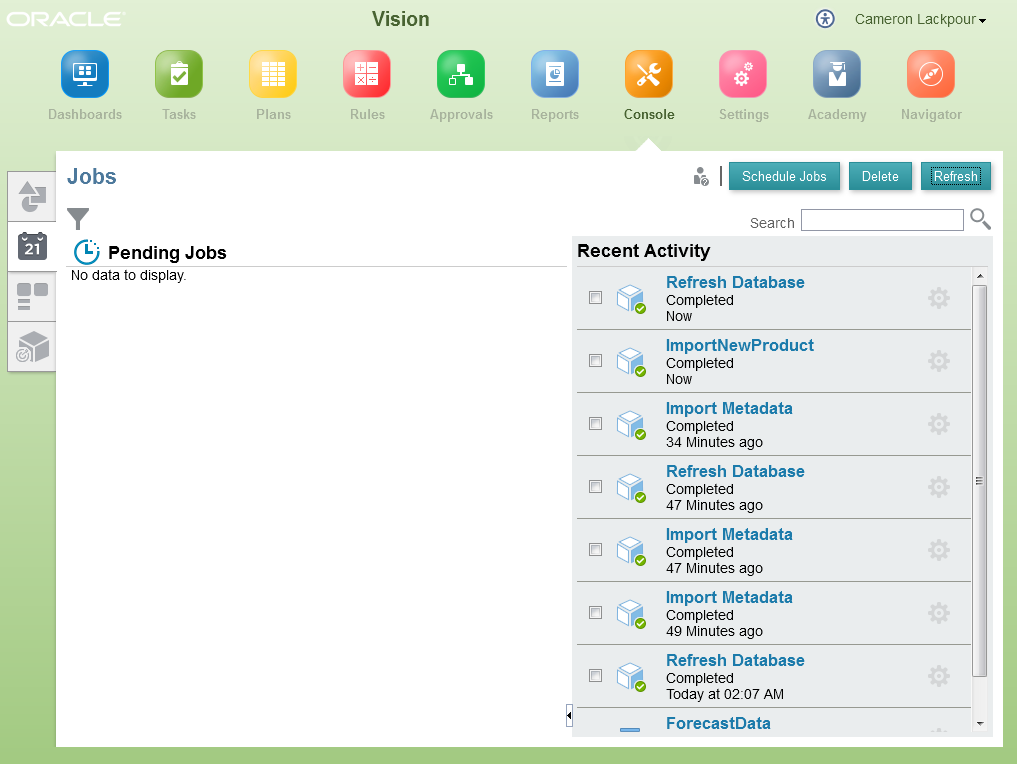Click scrollbar down arrow in Recent Activity
Image resolution: width=1017 pixels, height=764 pixels.
[x=980, y=723]
